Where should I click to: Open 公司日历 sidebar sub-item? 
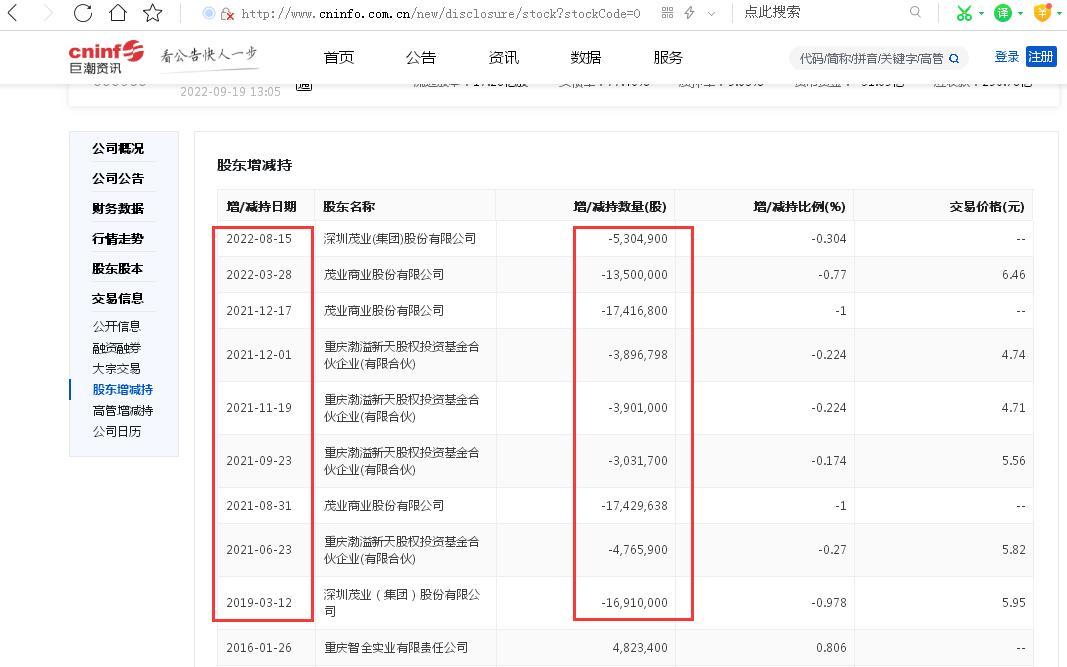pos(116,432)
